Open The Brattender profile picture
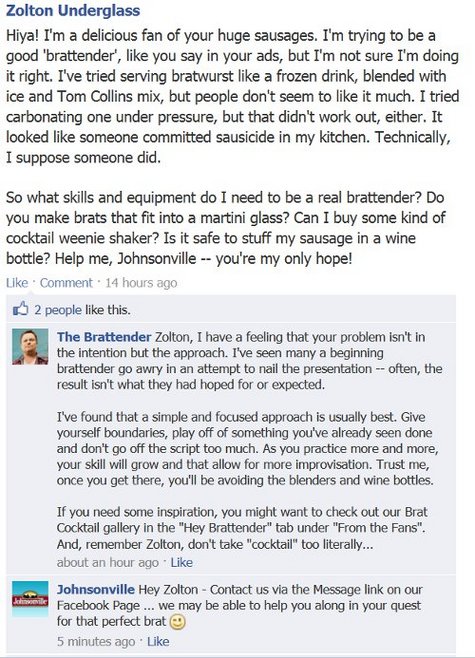This screenshot has width=475, height=658. [30, 346]
